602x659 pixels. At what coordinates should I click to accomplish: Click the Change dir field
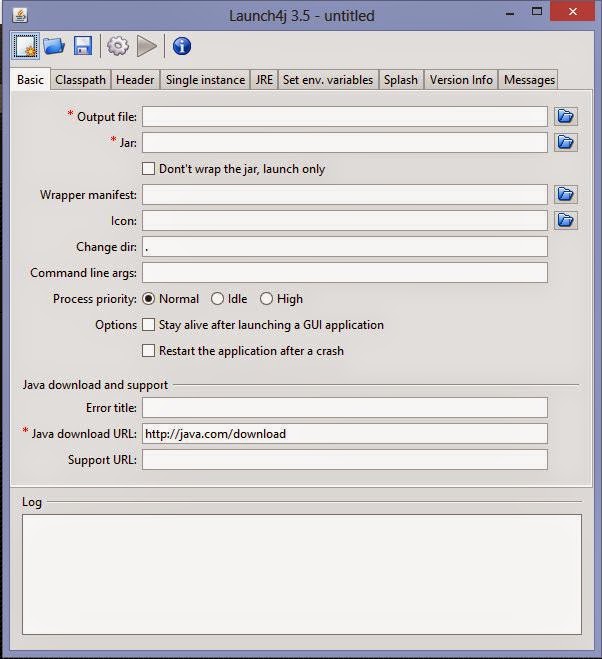click(x=345, y=247)
